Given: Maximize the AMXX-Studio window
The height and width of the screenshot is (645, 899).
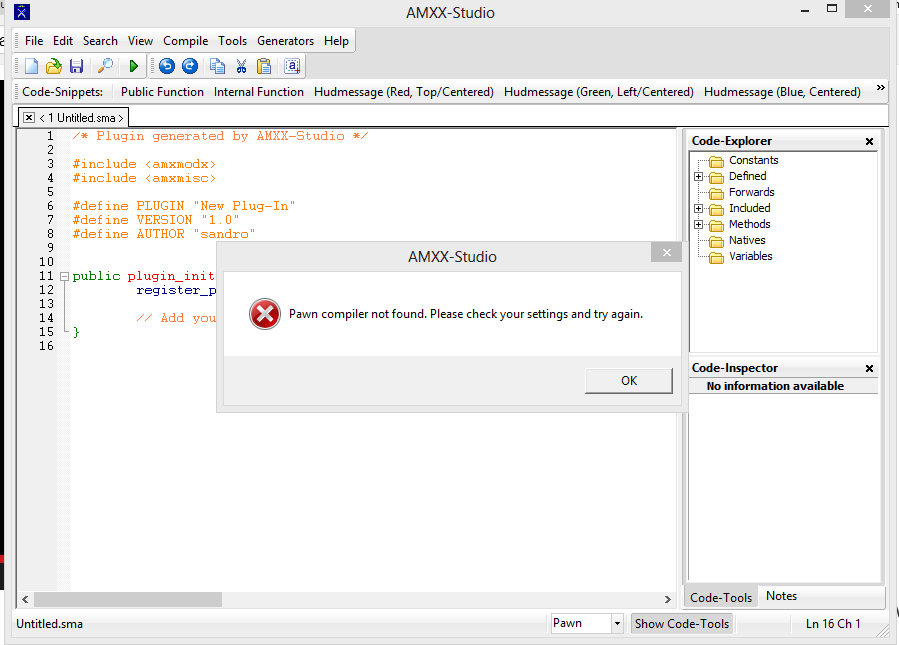Looking at the screenshot, I should pyautogui.click(x=831, y=9).
